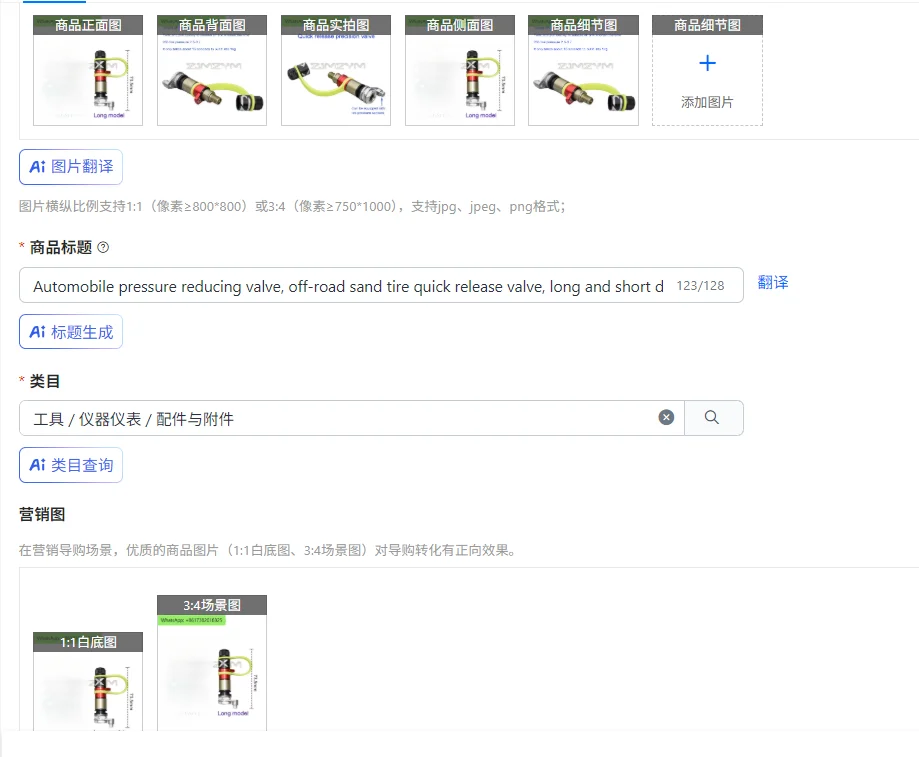The height and width of the screenshot is (757, 919).
Task: Clear the category field with the X icon
Action: [x=666, y=417]
